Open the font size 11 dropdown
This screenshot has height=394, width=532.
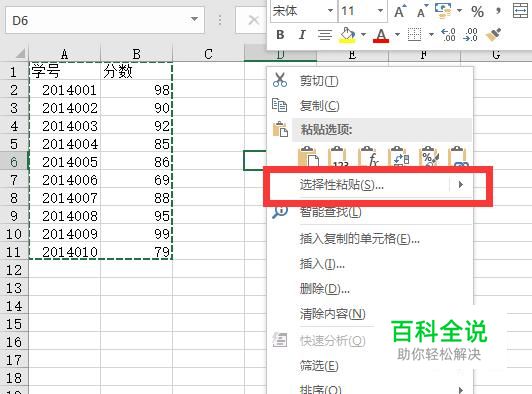380,11
